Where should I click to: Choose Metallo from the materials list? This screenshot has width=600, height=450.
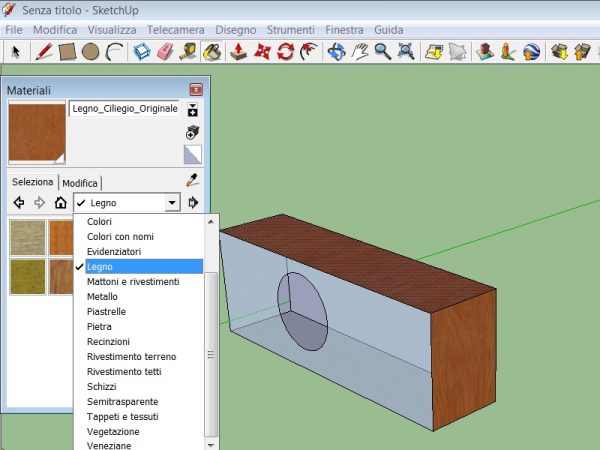point(102,297)
